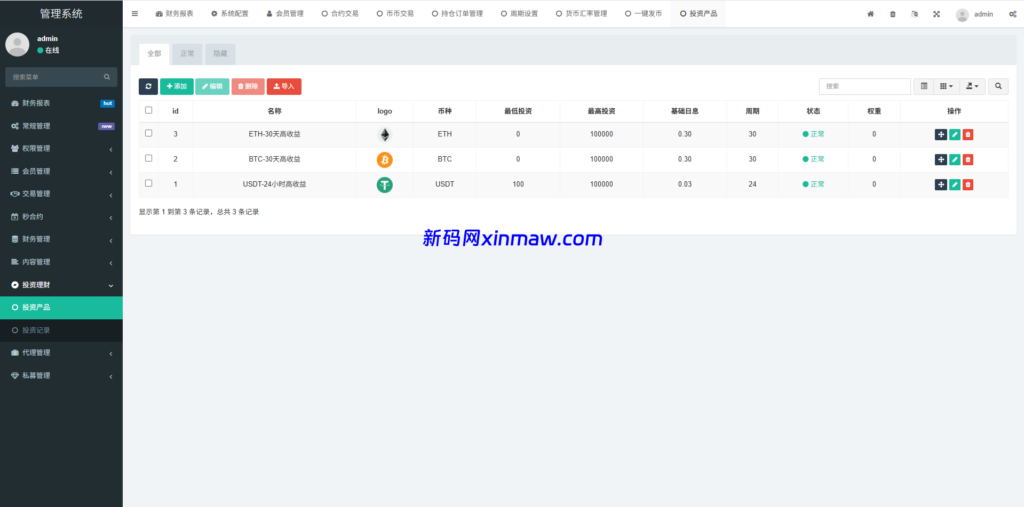Expand 代理管理 in the sidebar
Image resolution: width=1024 pixels, height=507 pixels.
click(x=61, y=353)
